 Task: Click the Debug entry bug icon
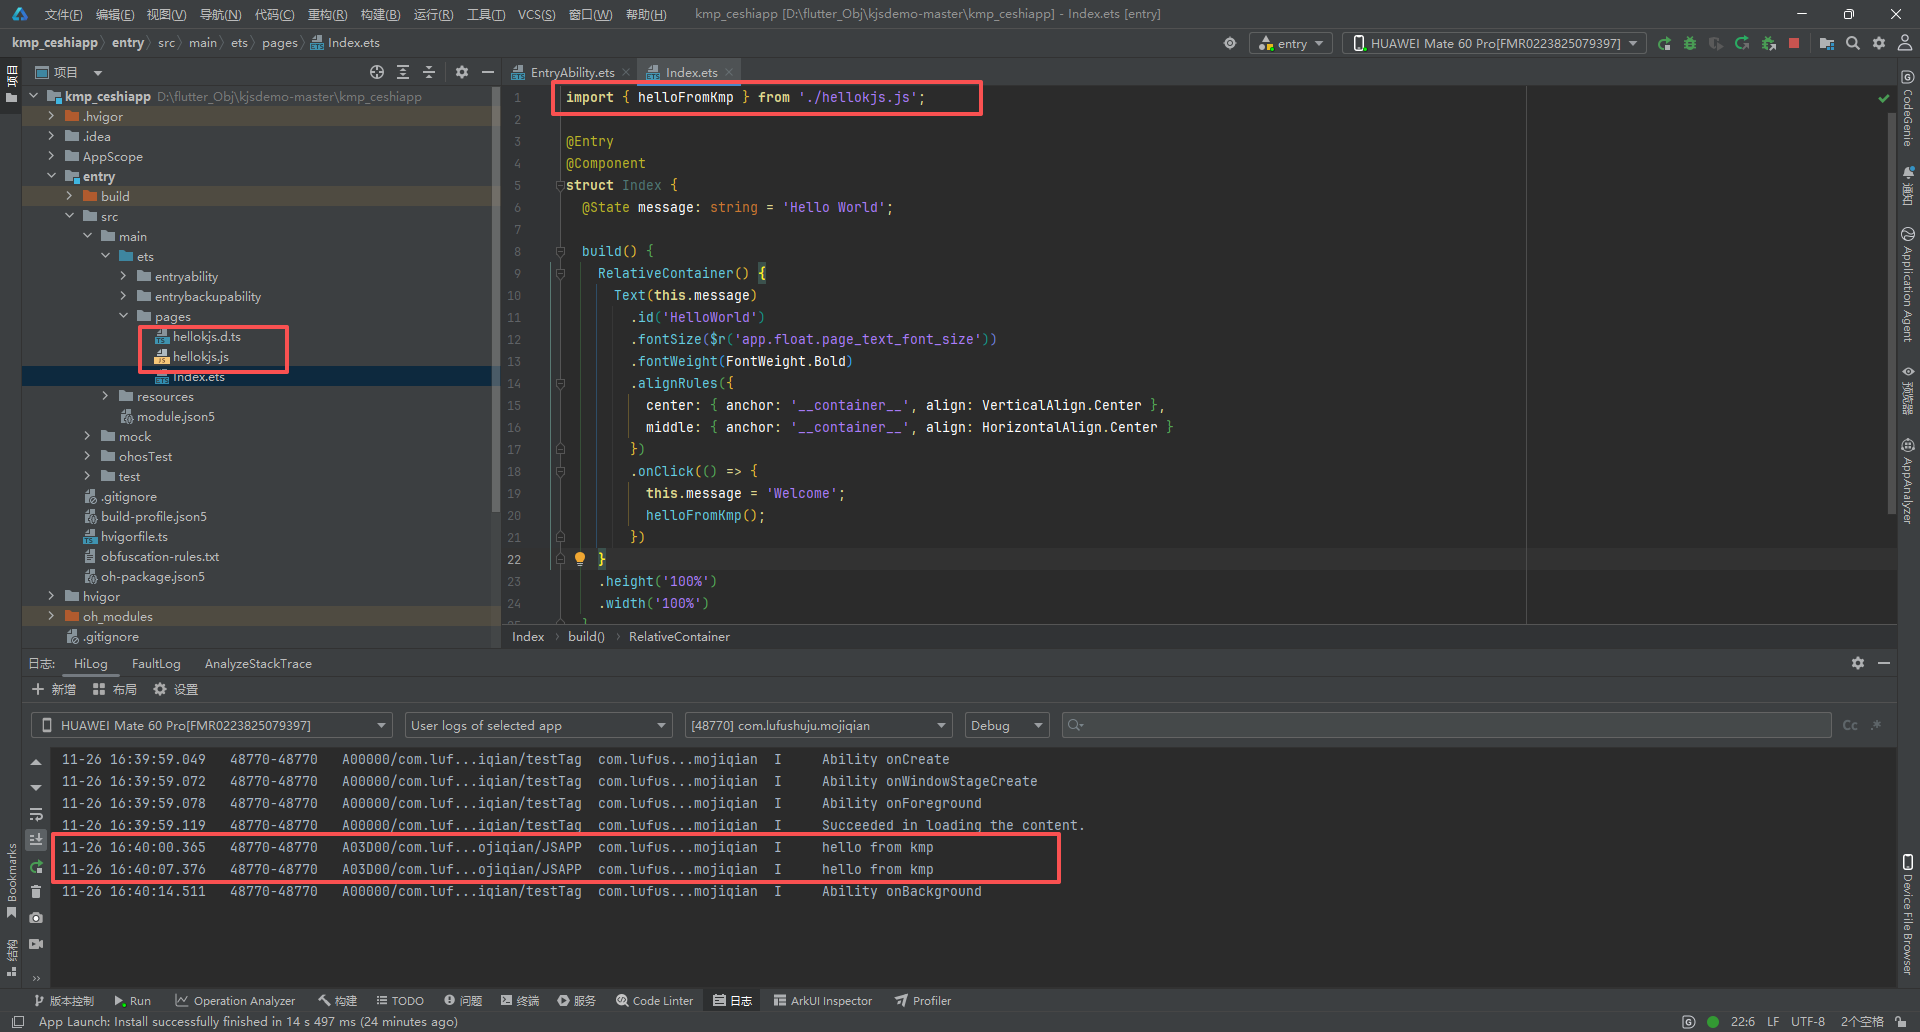coord(1690,43)
